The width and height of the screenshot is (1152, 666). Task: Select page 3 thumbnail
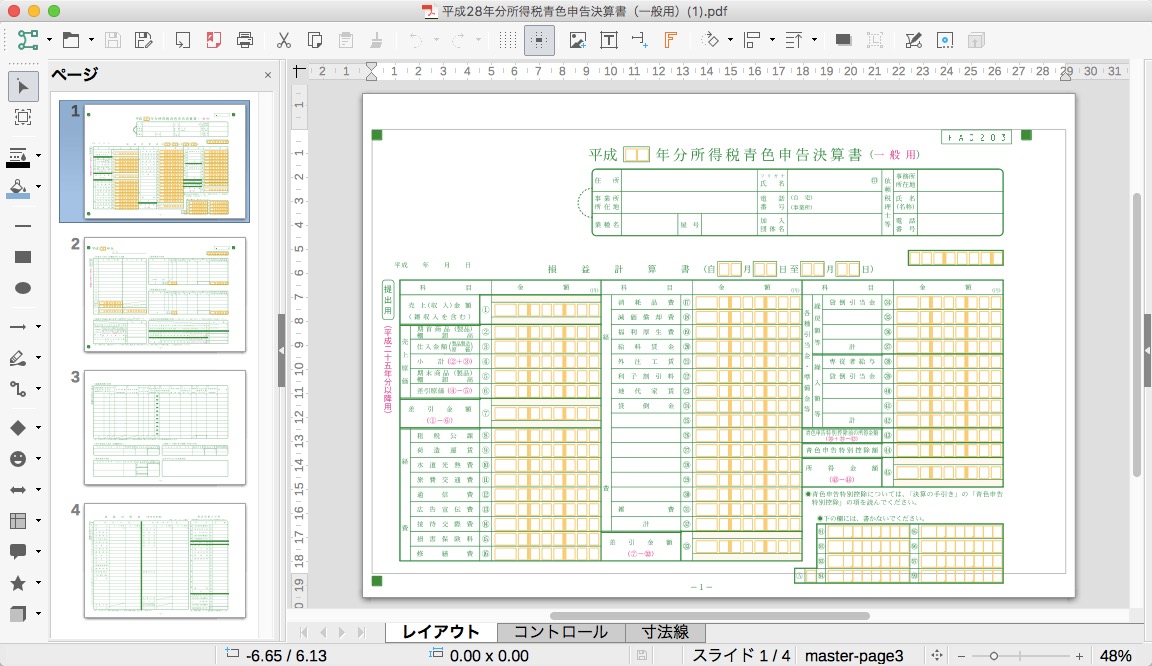point(165,428)
